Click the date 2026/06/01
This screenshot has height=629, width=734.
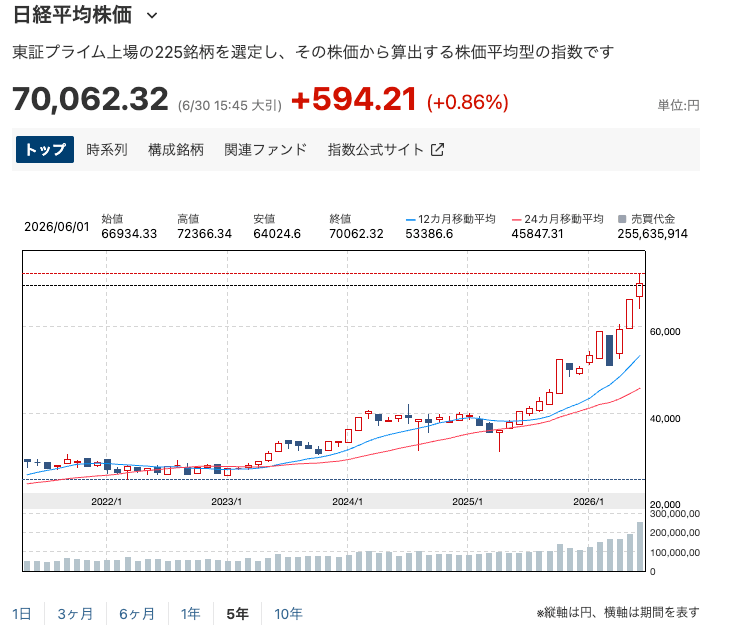point(57,227)
